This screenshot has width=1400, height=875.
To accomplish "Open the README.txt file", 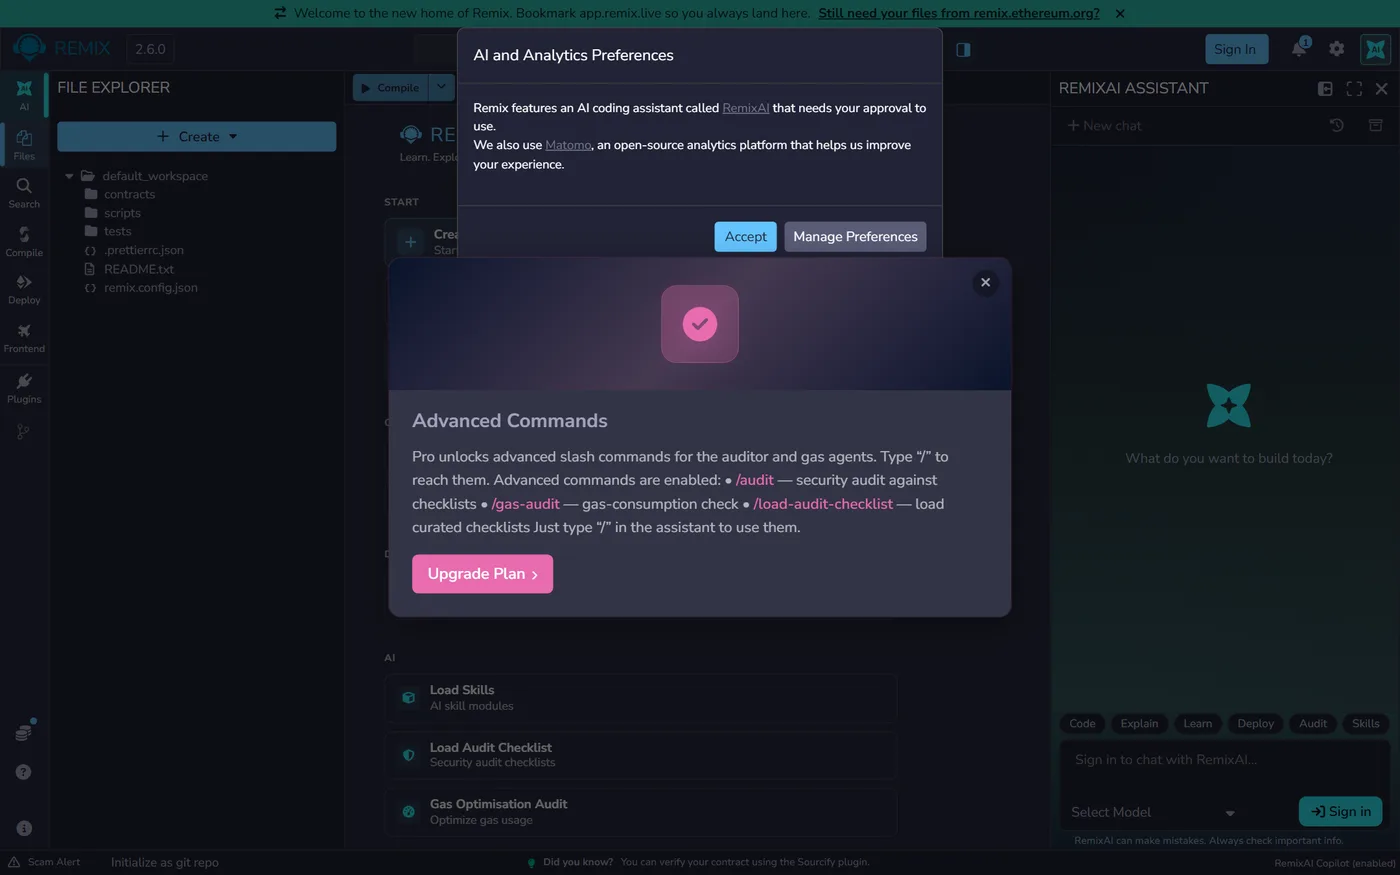I will point(139,269).
